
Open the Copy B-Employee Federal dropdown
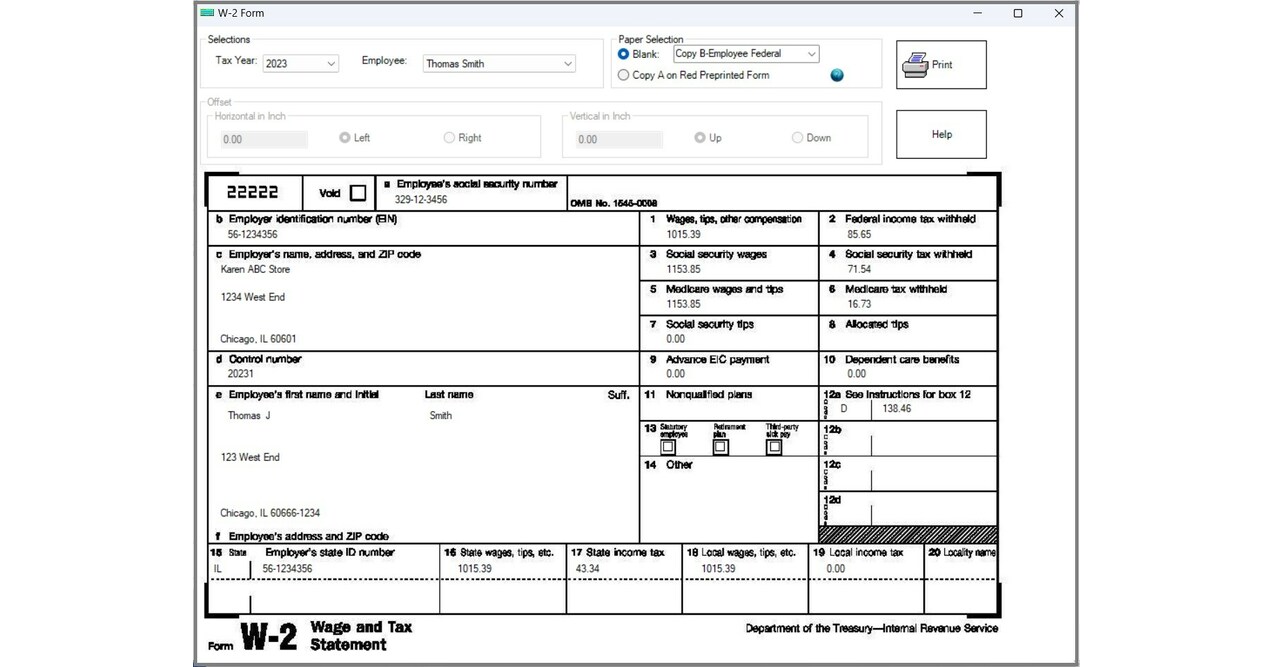pyautogui.click(x=811, y=54)
